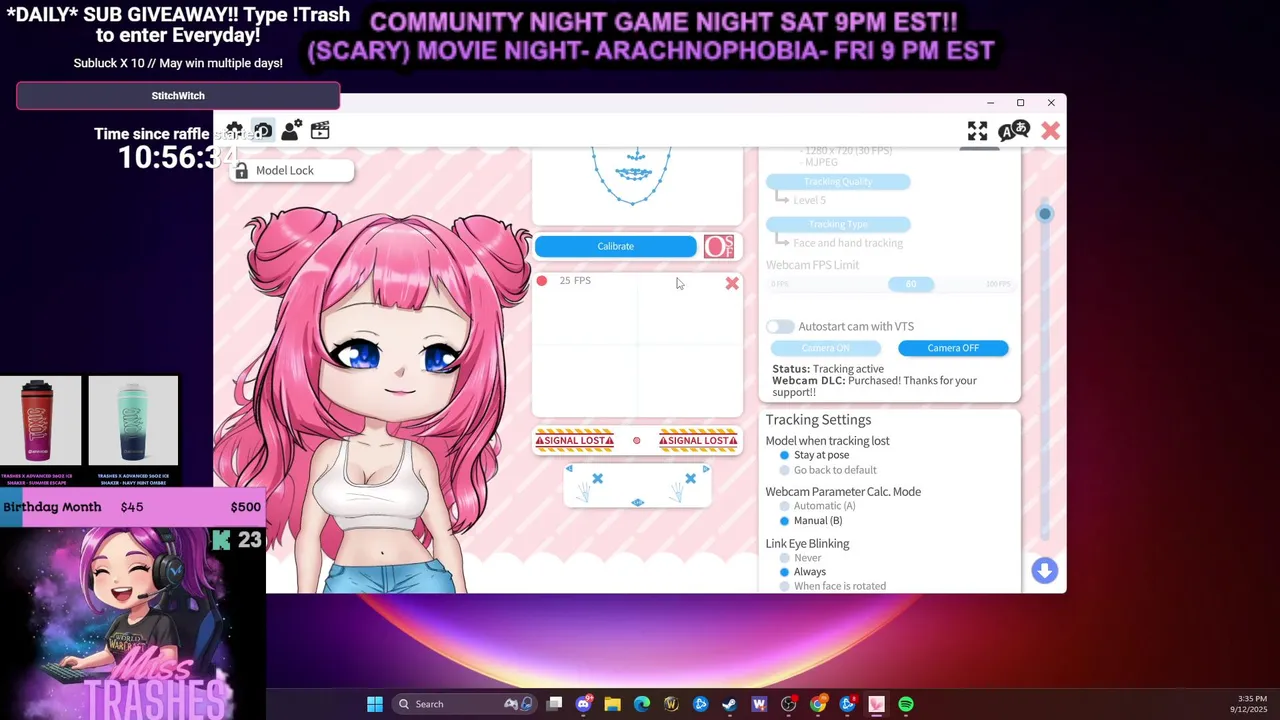Screen dimensions: 1280x720
Task: Click the red recording dot by 25 FPS
Action: [x=542, y=281]
